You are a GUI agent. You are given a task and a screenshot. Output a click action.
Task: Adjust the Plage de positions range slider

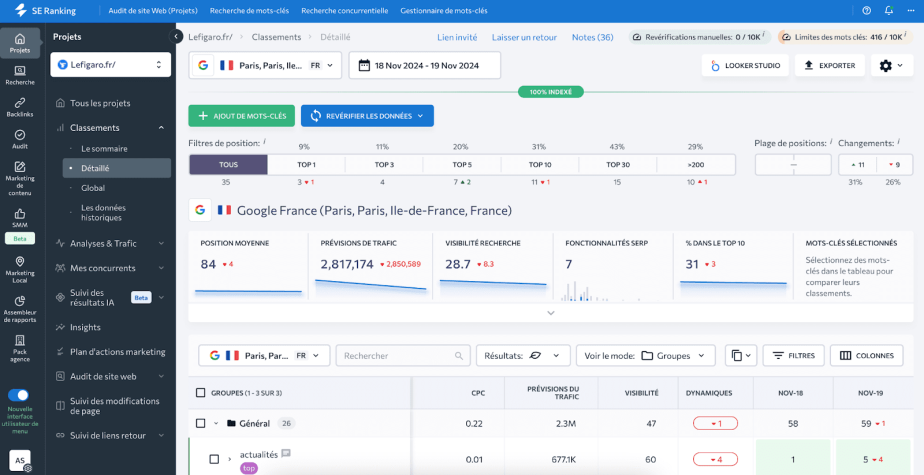coord(793,165)
